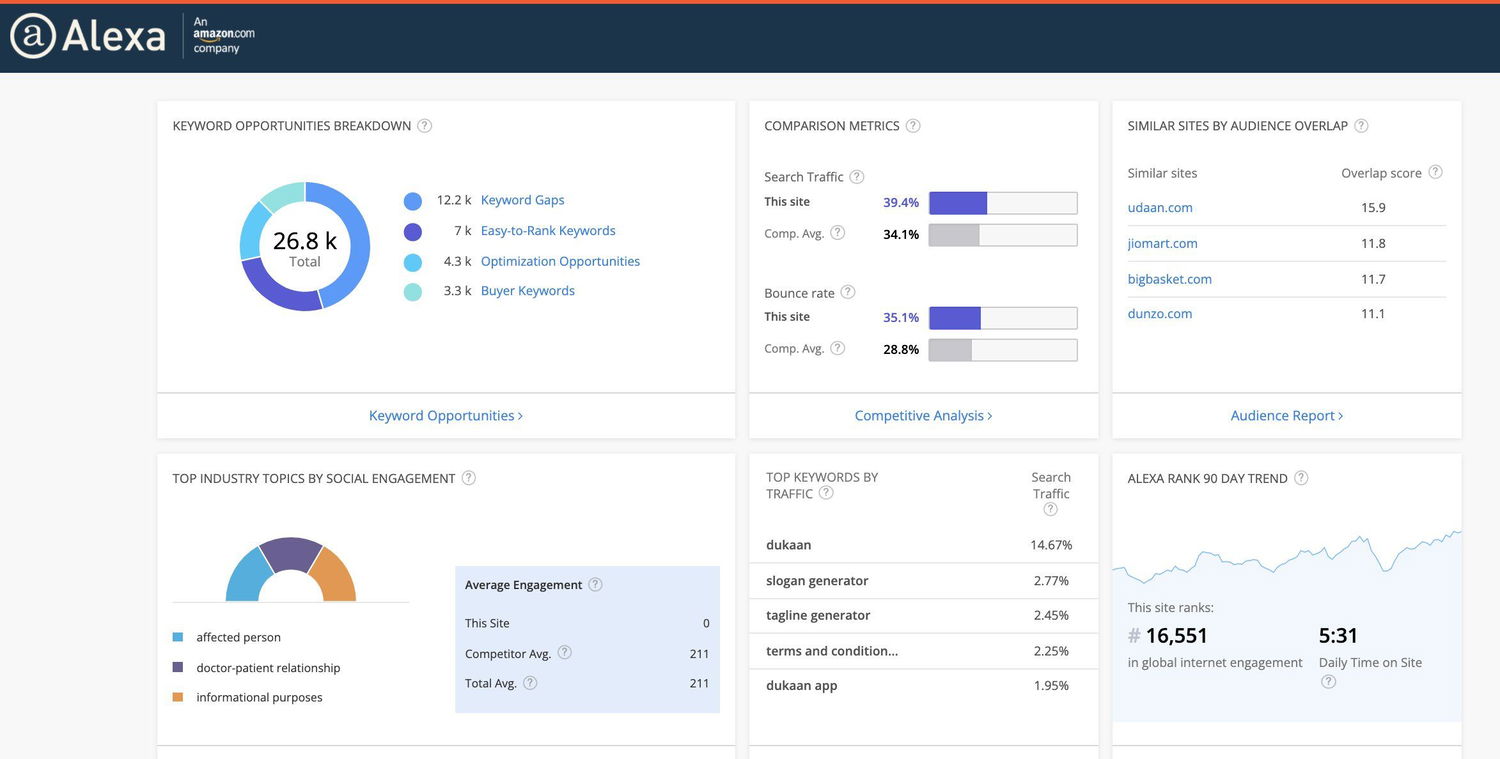Click help icon beside Search Traffic Comp. Avg.

coord(838,233)
